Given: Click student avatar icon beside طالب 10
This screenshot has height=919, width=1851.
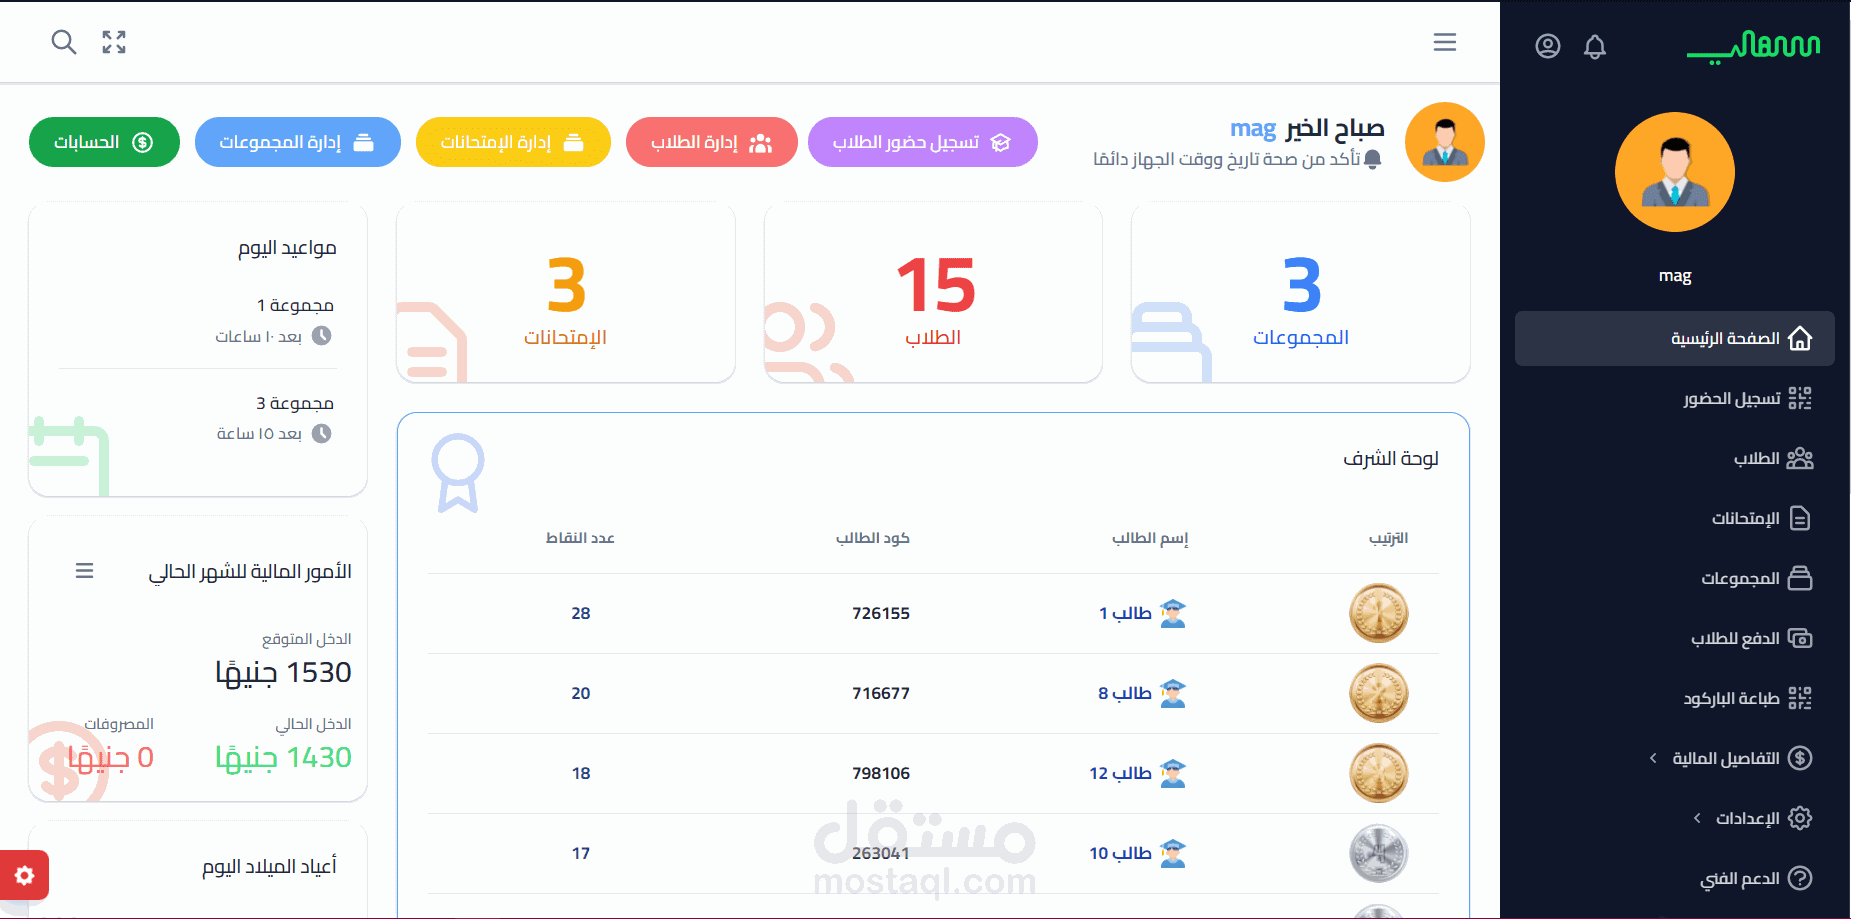Looking at the screenshot, I should [1173, 853].
